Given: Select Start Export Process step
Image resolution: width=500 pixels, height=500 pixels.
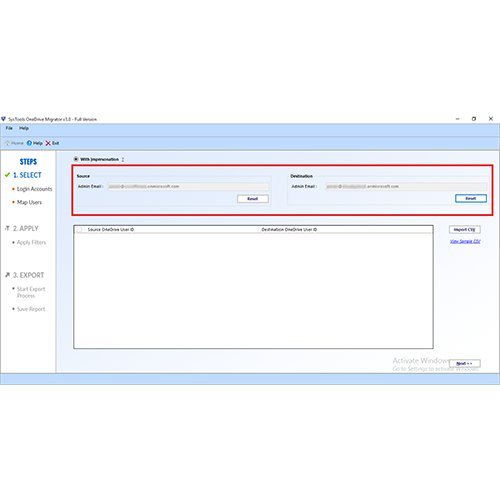Looking at the screenshot, I should point(31,292).
